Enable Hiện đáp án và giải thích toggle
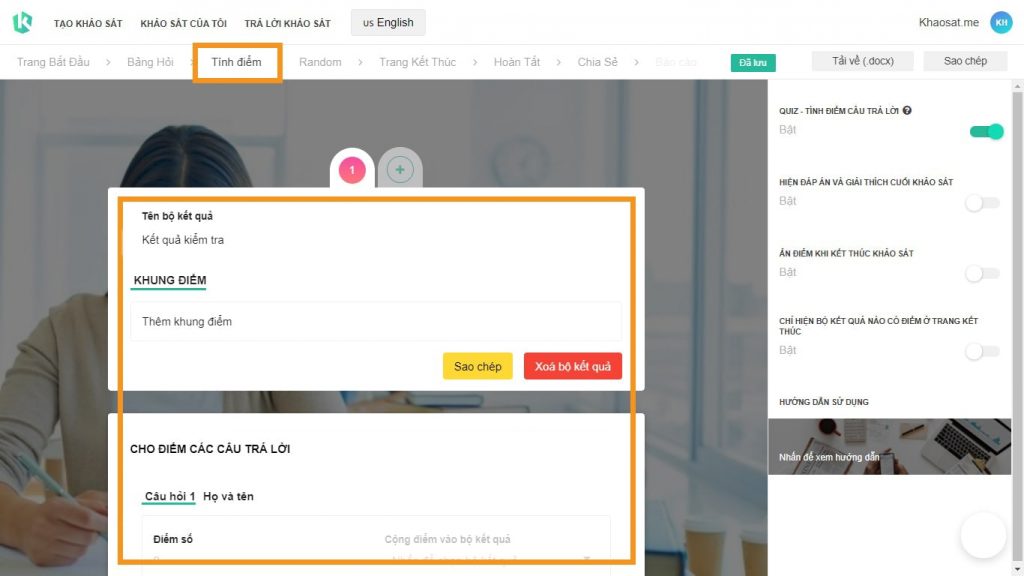 [x=982, y=202]
